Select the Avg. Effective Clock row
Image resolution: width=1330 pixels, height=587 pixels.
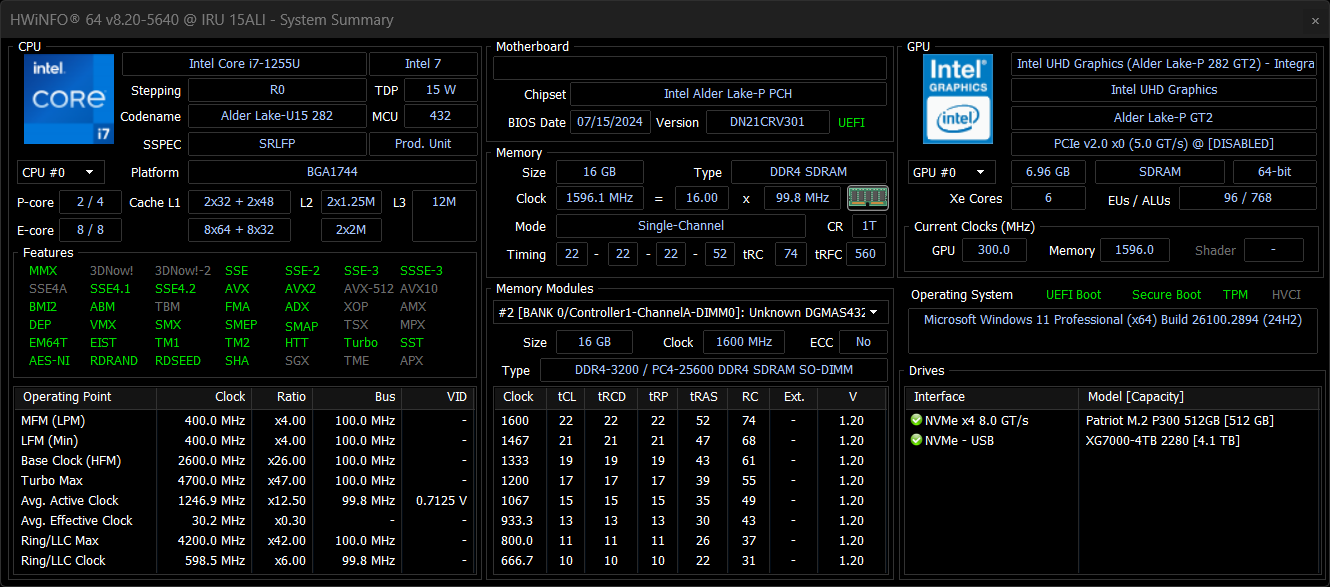245,520
